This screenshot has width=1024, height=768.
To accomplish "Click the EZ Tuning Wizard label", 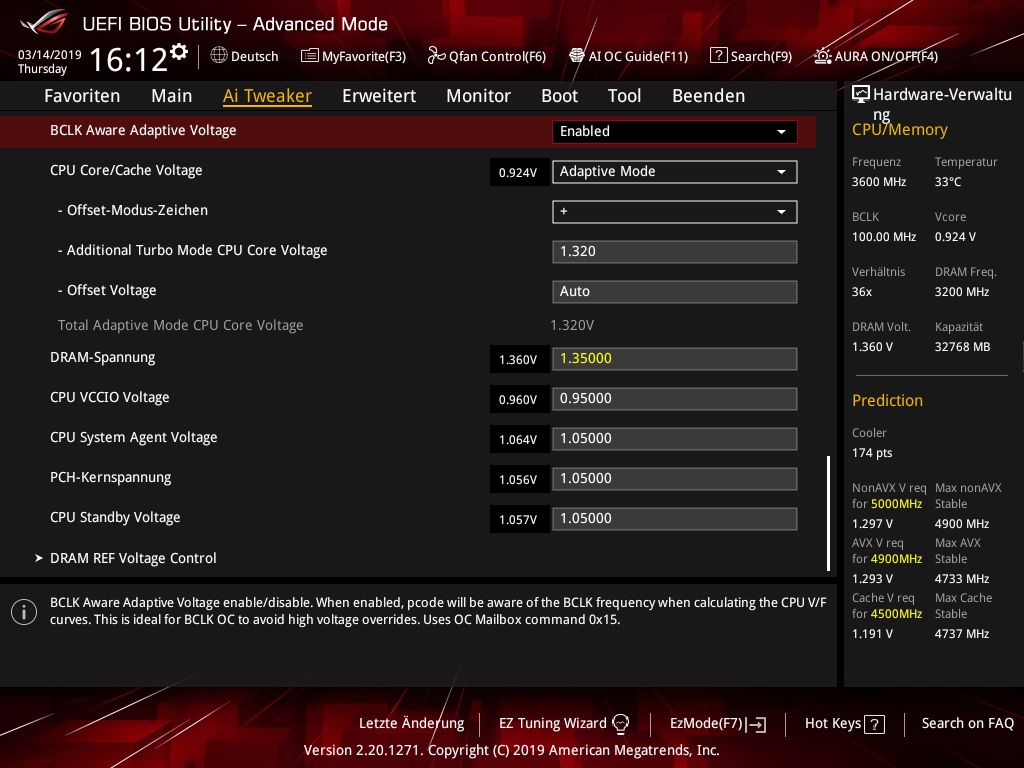I will pyautogui.click(x=552, y=723).
